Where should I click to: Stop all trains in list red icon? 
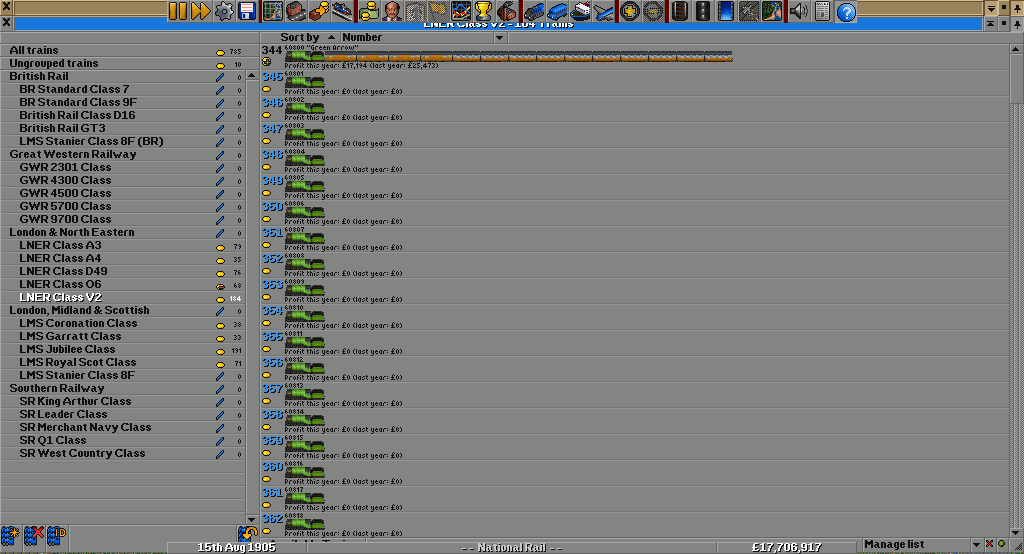point(989,544)
